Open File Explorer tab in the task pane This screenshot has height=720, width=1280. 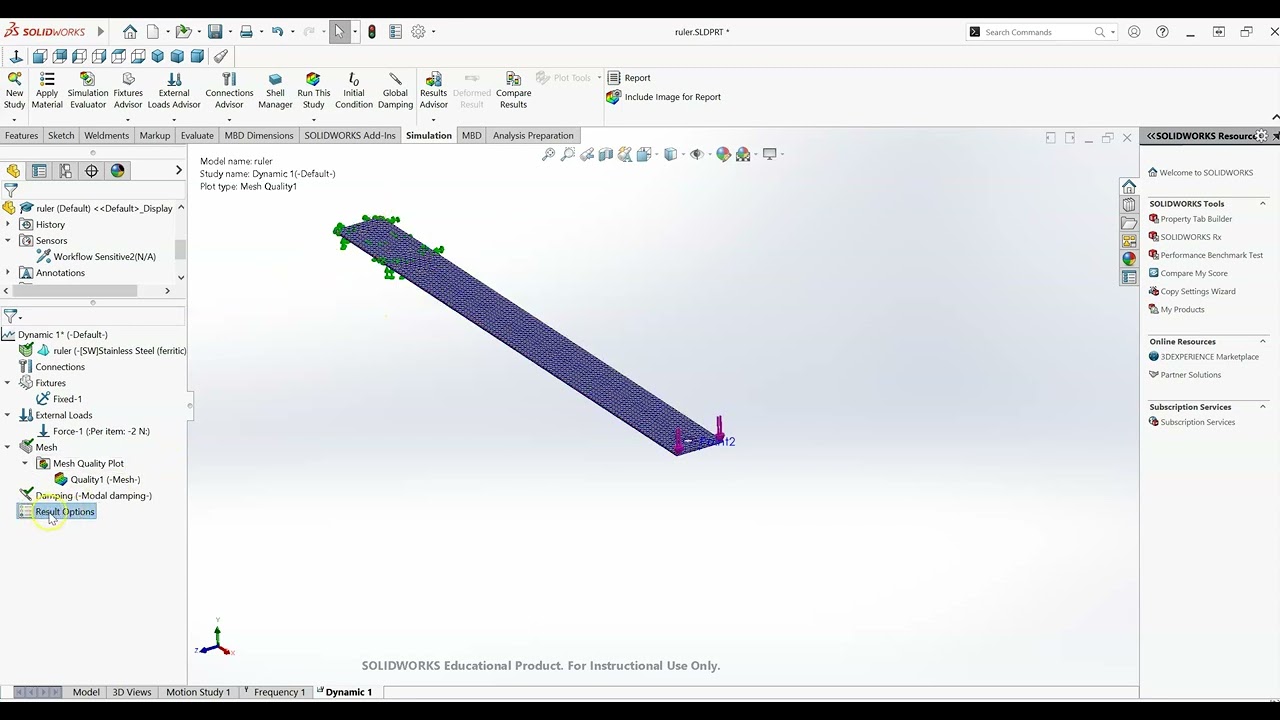1129,223
